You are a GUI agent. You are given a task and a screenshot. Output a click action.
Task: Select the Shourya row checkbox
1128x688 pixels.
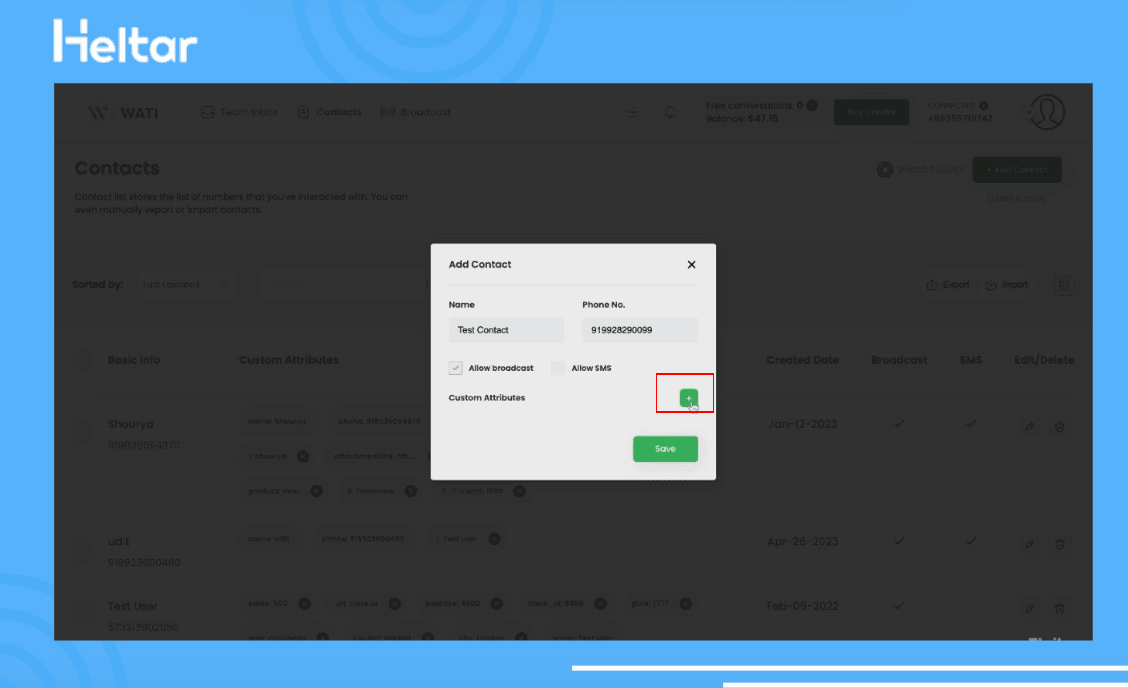point(84,431)
